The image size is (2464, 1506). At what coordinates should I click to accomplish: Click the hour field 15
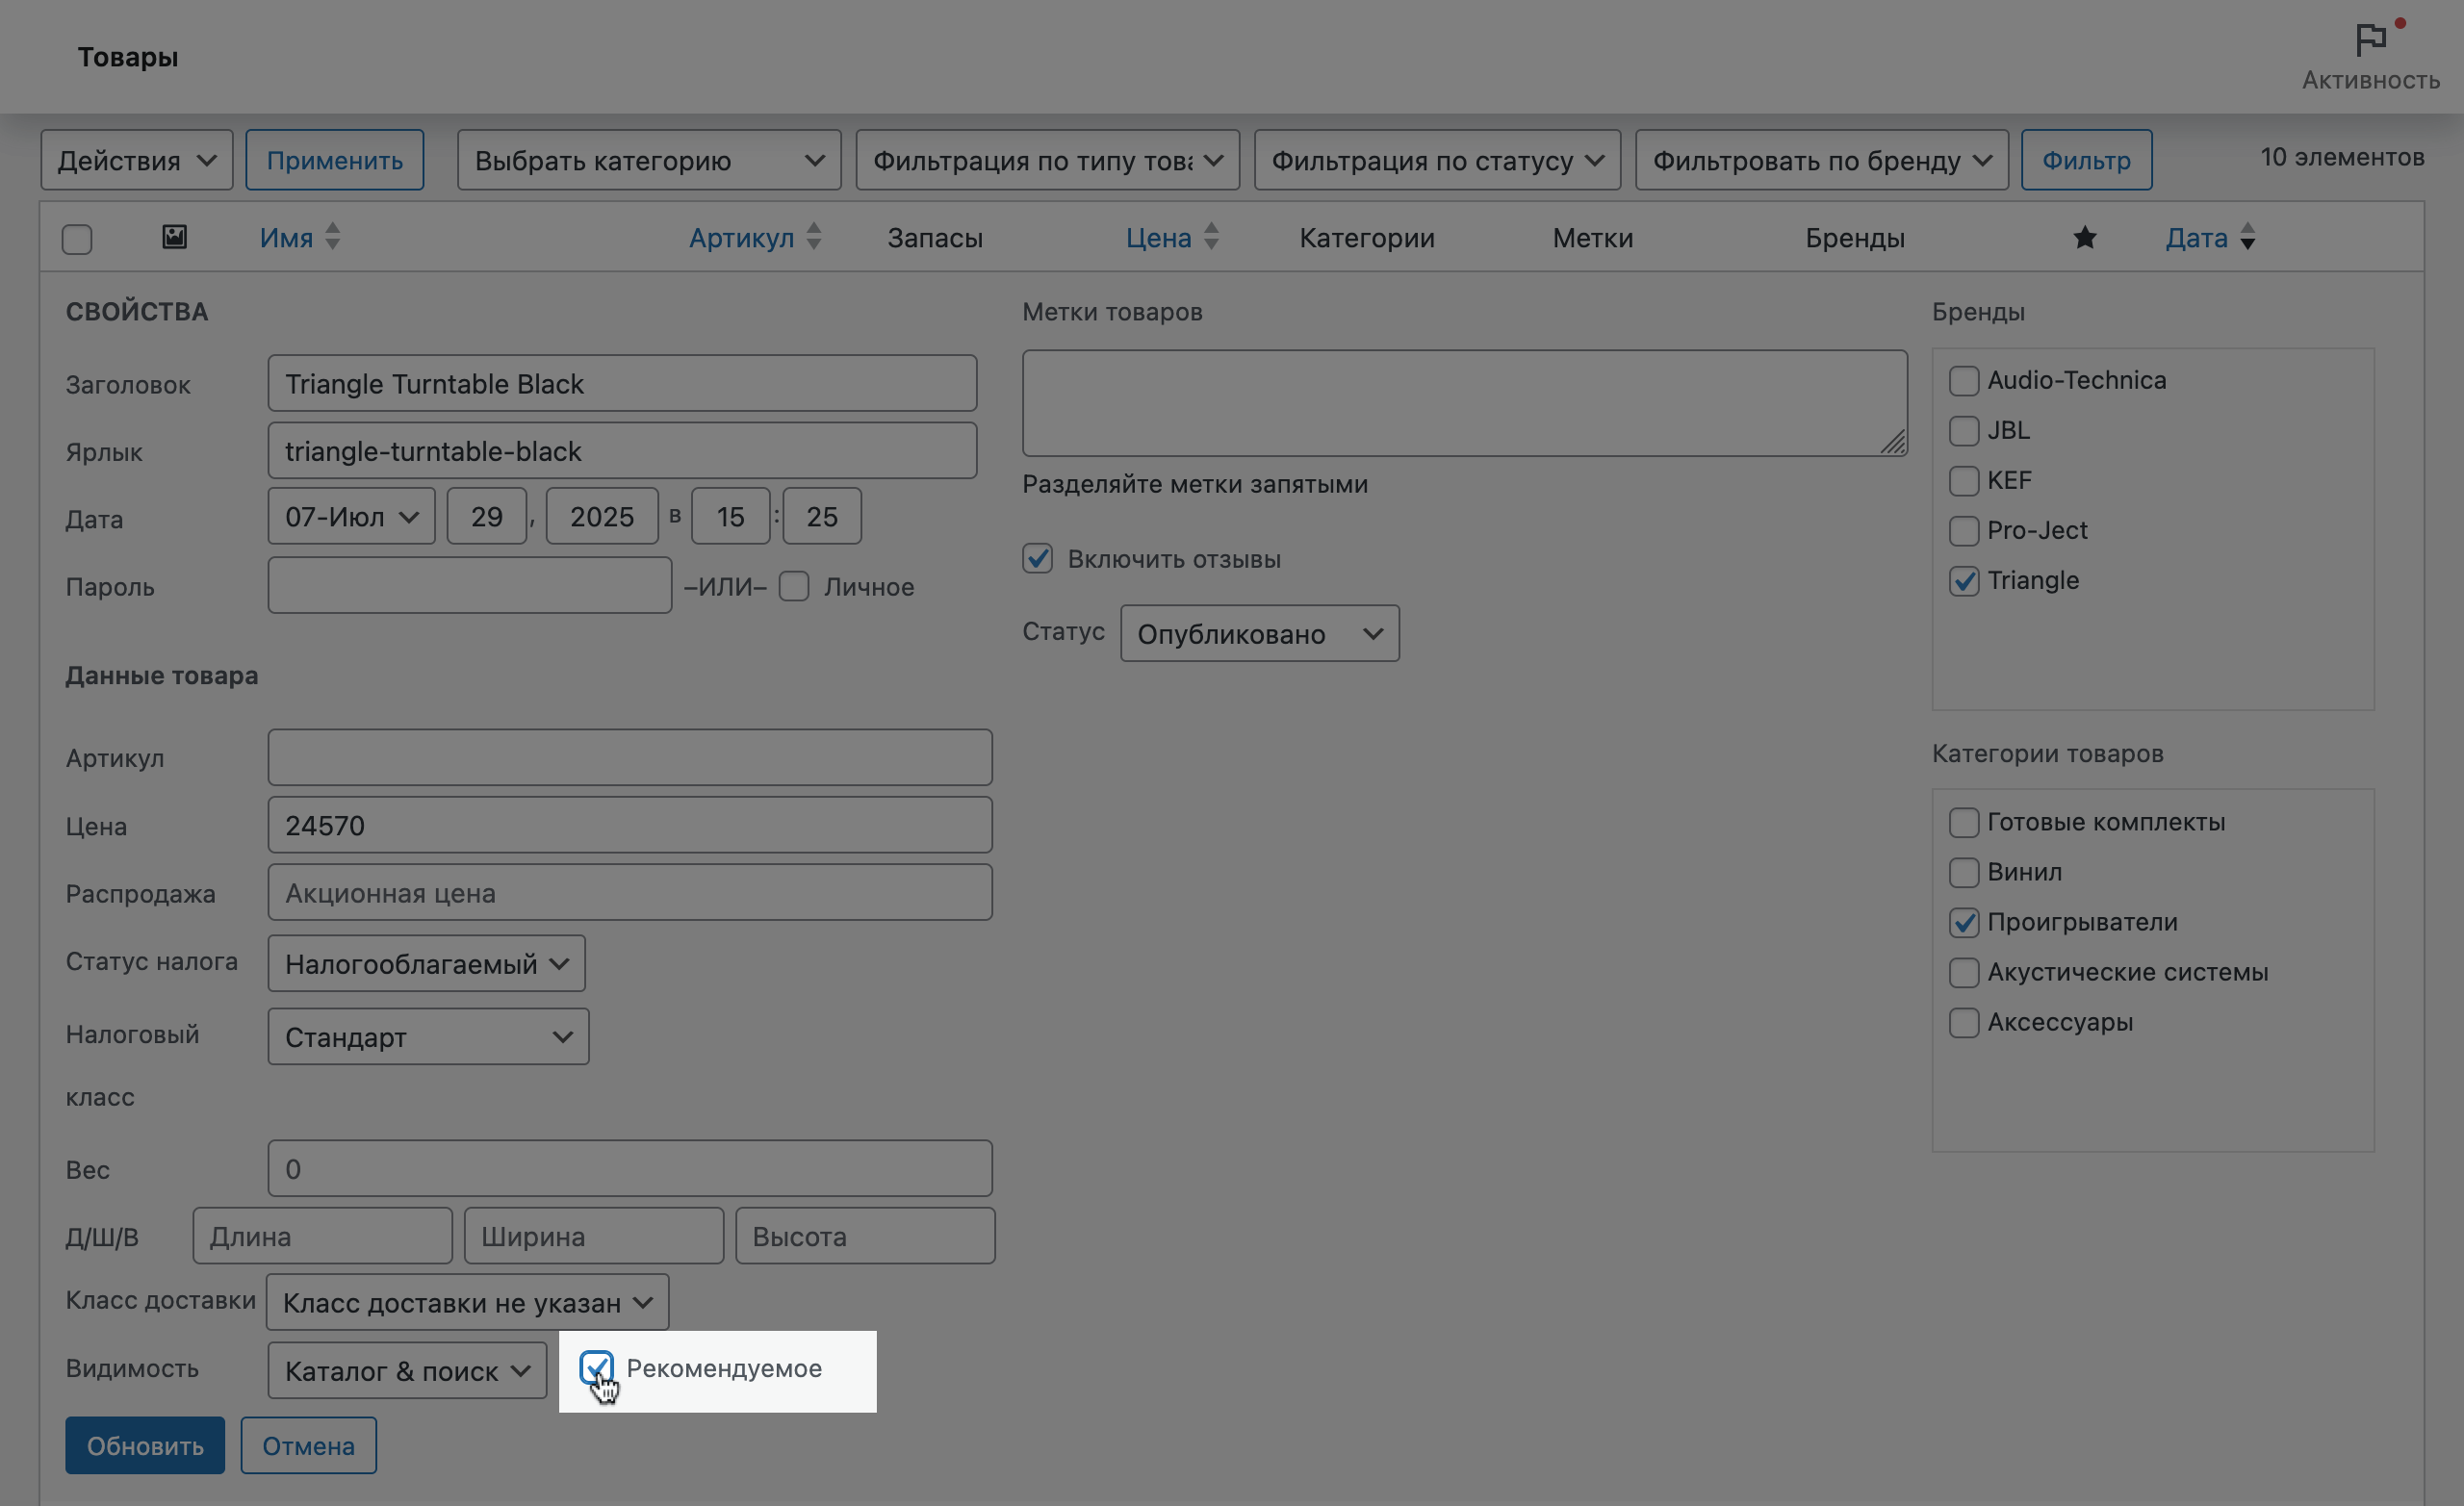730,516
